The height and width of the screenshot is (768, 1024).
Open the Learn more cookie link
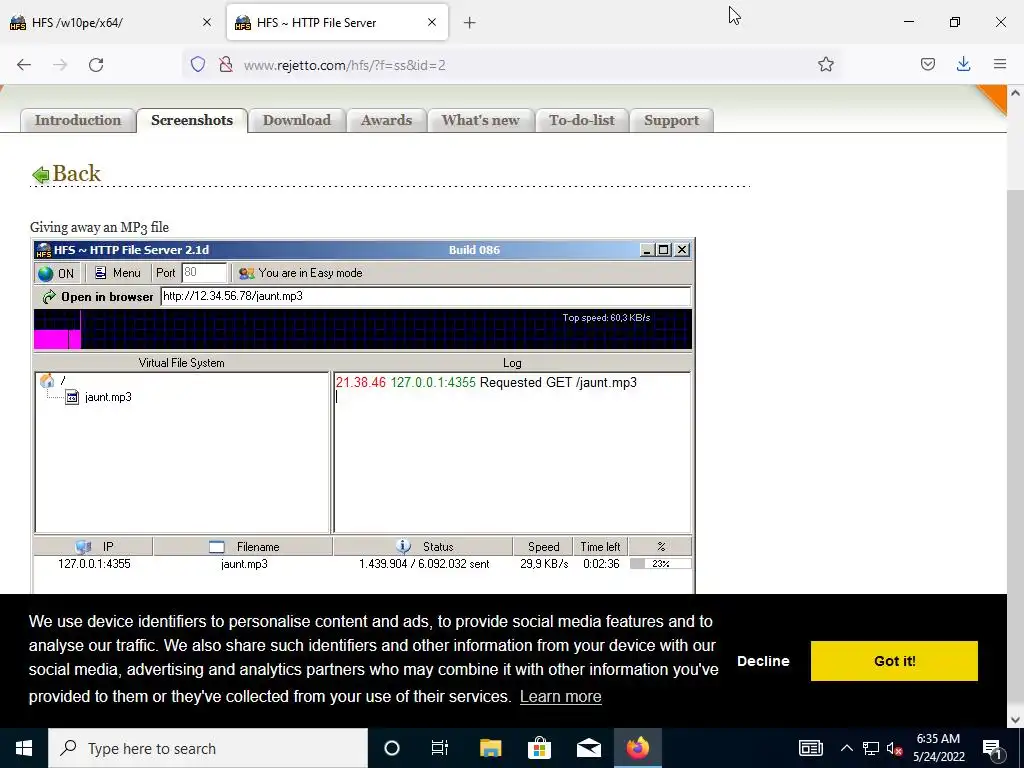click(x=560, y=697)
